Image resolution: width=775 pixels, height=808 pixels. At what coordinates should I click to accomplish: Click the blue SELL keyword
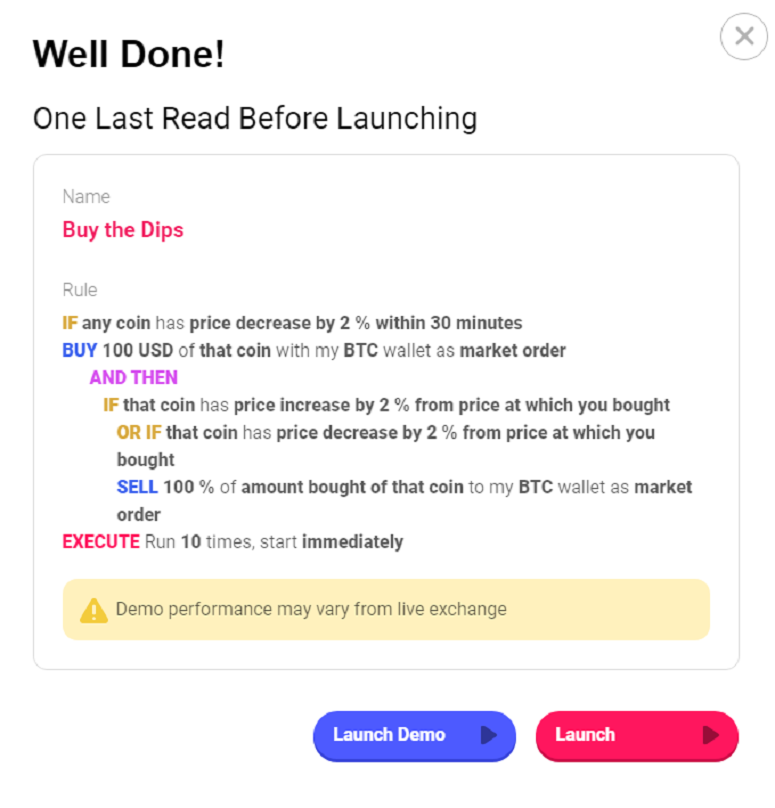point(137,487)
